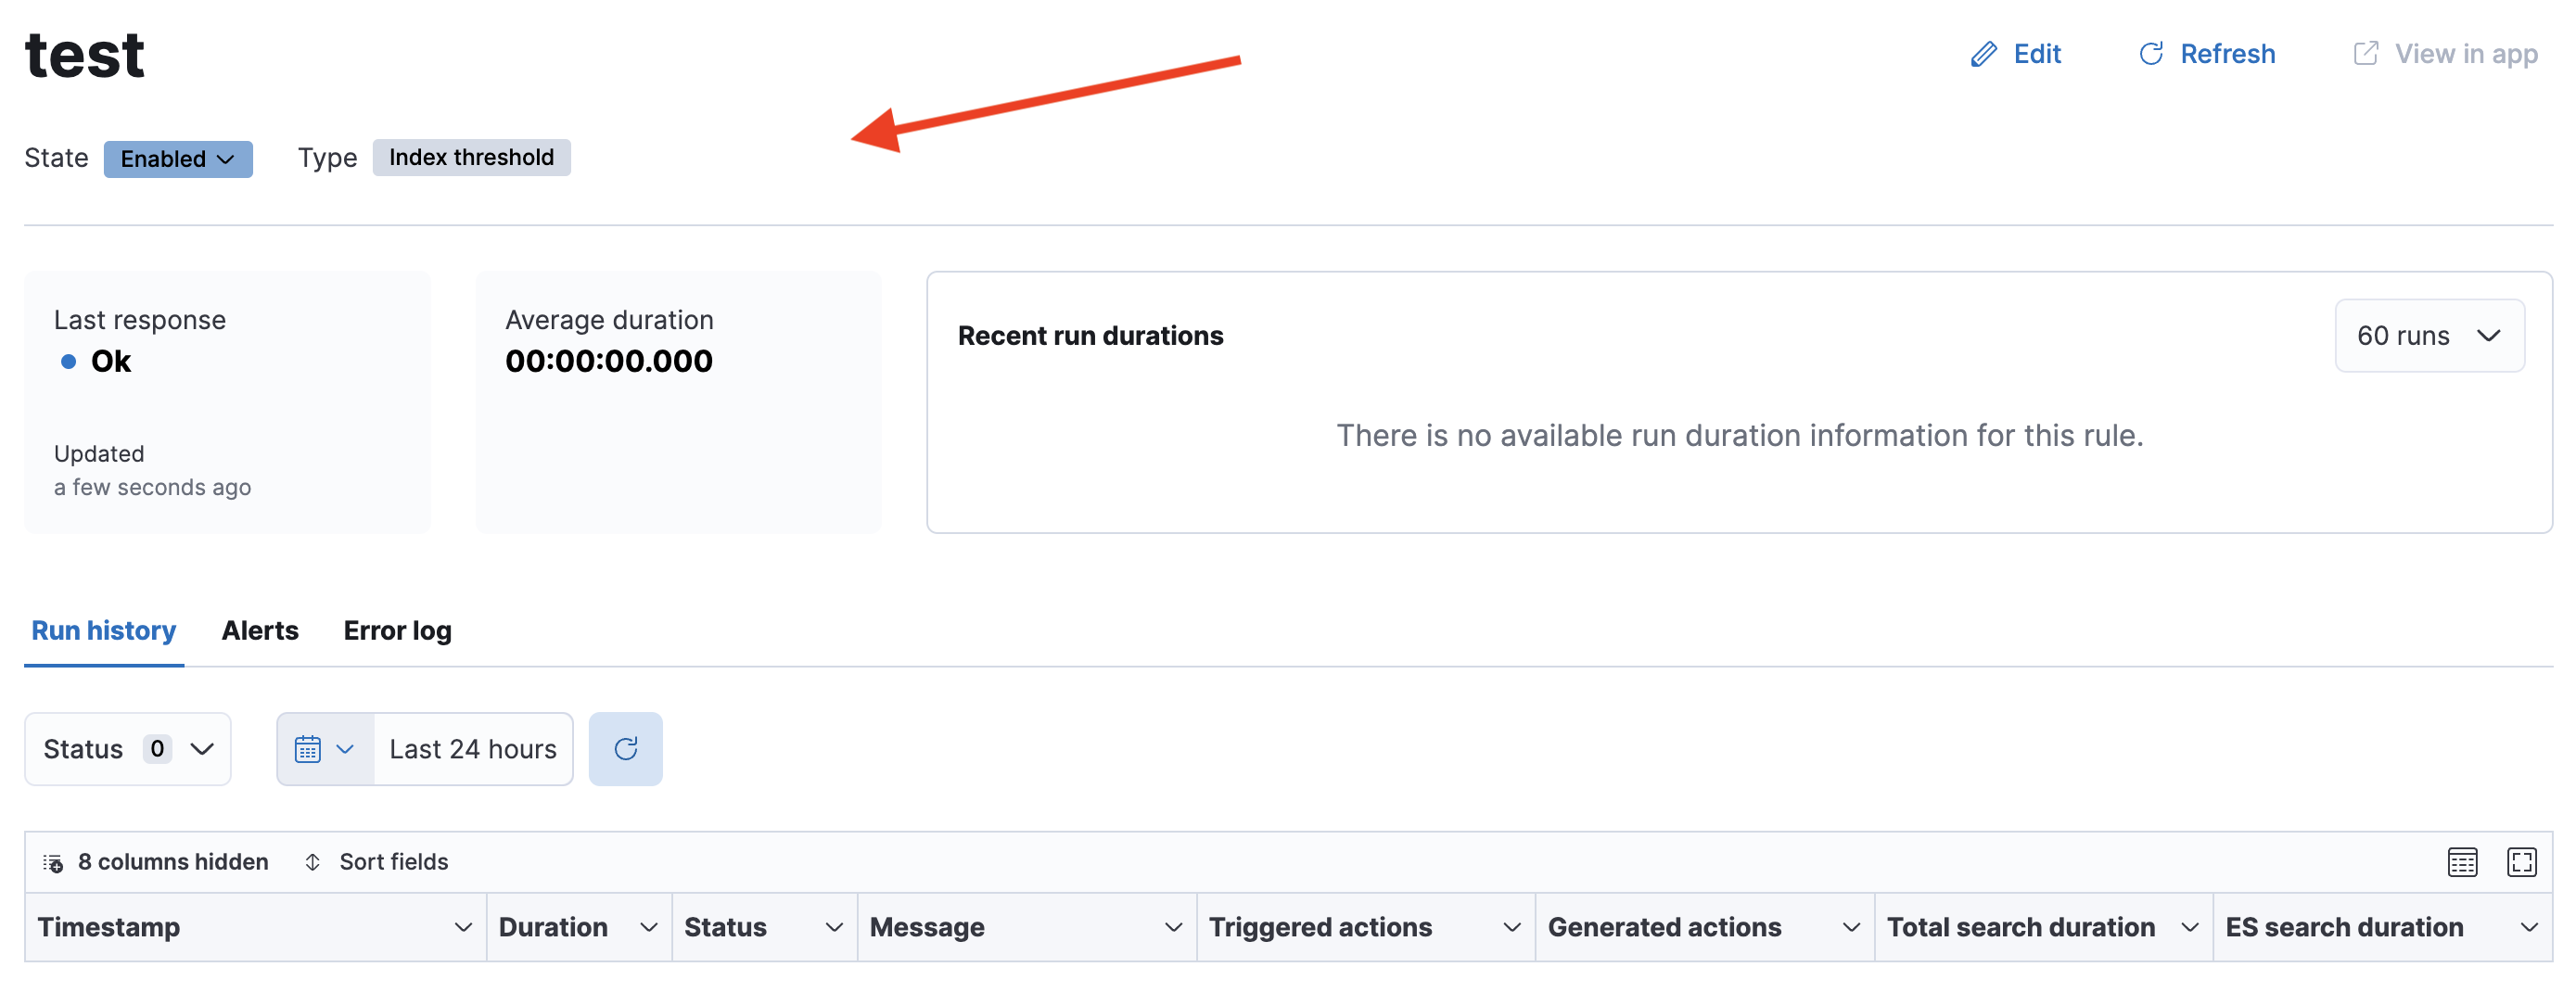Open the Error log tab
The image size is (2576, 1005).
397,630
